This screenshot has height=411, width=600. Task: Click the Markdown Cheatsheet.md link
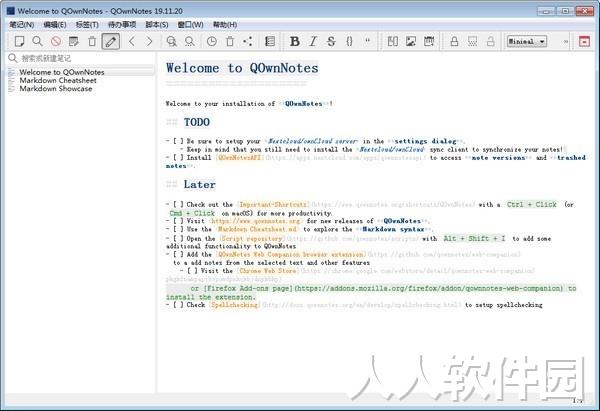[257, 229]
